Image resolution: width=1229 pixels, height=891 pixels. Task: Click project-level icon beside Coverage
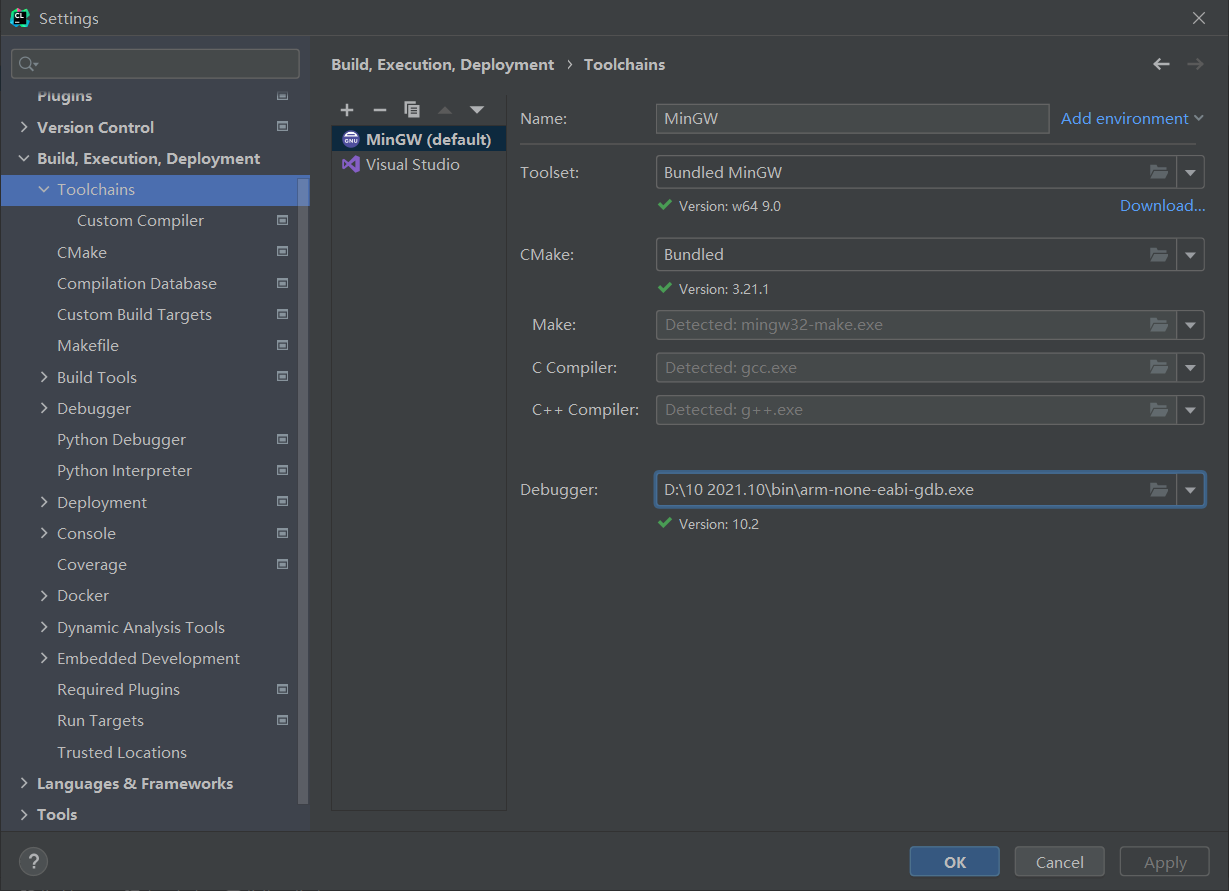[x=282, y=564]
